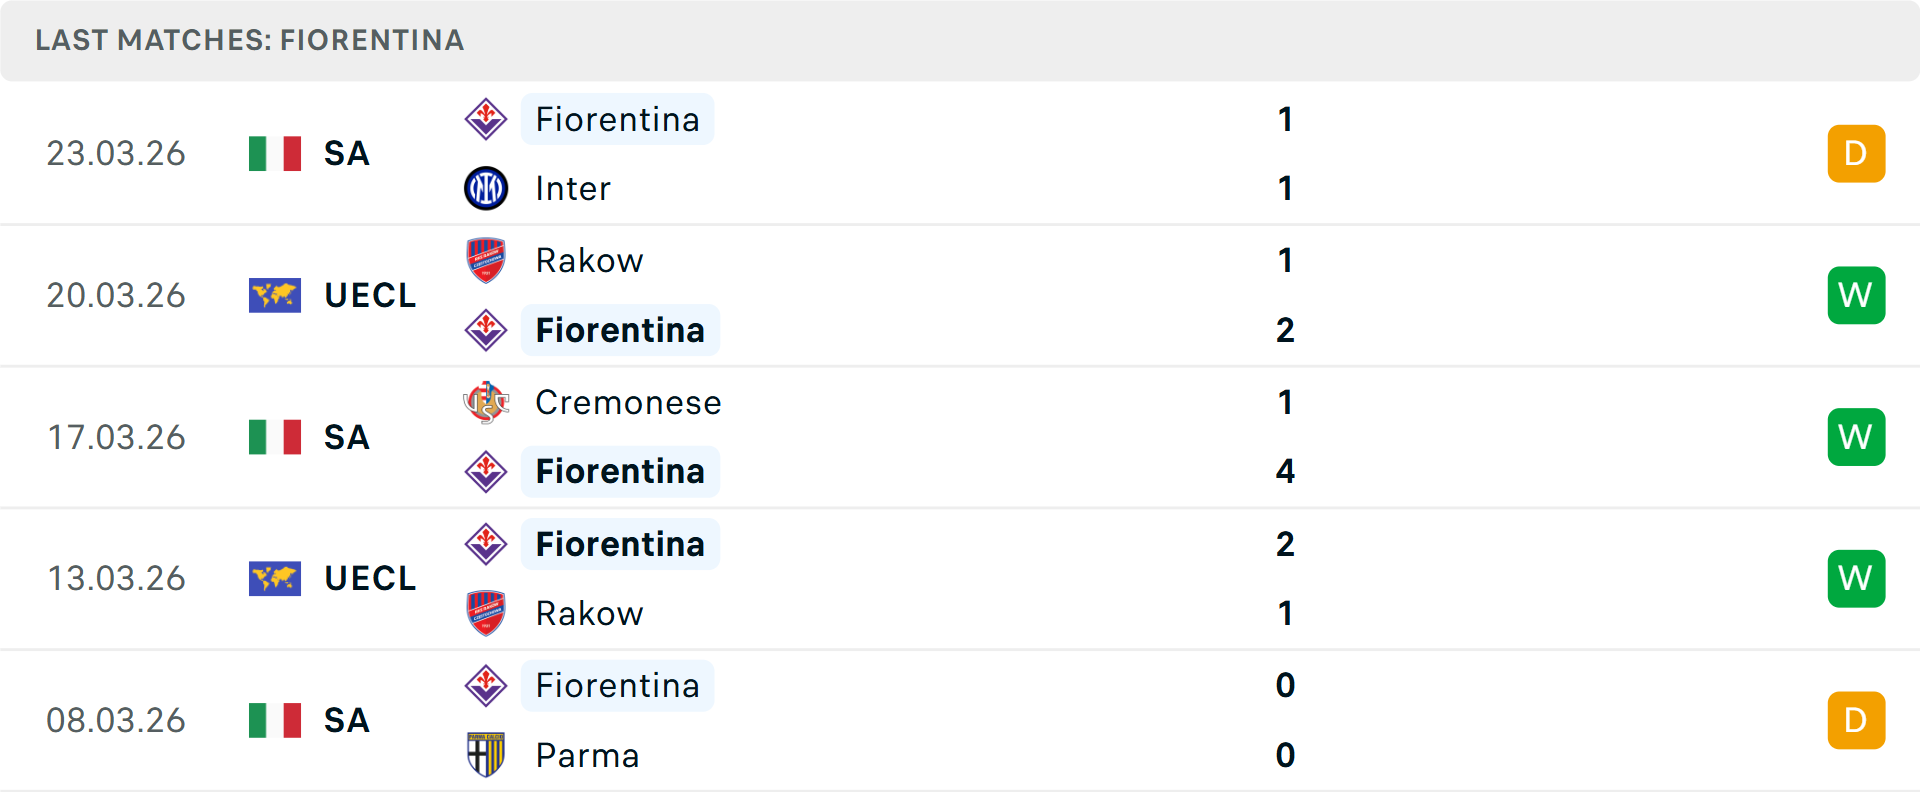The image size is (1920, 792).
Task: Select highlighted Fiorentina name in 17.03.26 match
Action: (620, 471)
